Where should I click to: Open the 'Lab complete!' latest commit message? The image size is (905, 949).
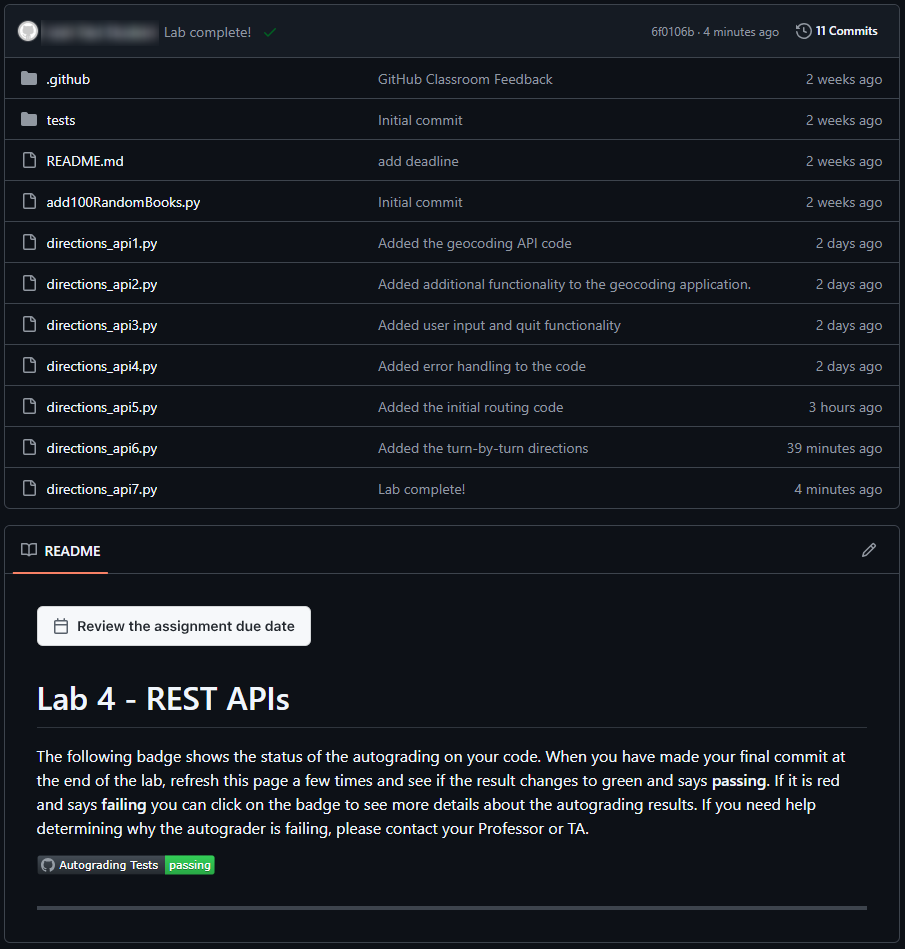(x=207, y=32)
